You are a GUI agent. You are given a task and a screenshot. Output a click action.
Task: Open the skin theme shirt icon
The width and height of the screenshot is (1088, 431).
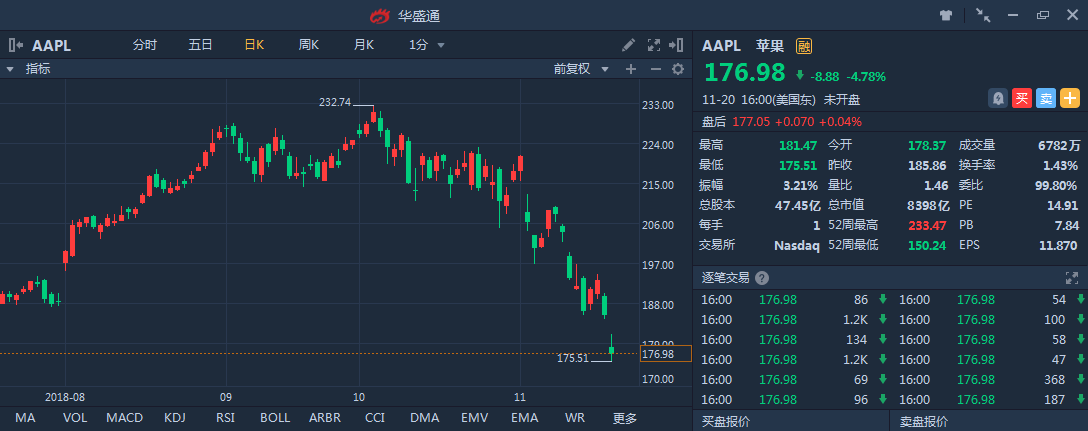tap(946, 15)
